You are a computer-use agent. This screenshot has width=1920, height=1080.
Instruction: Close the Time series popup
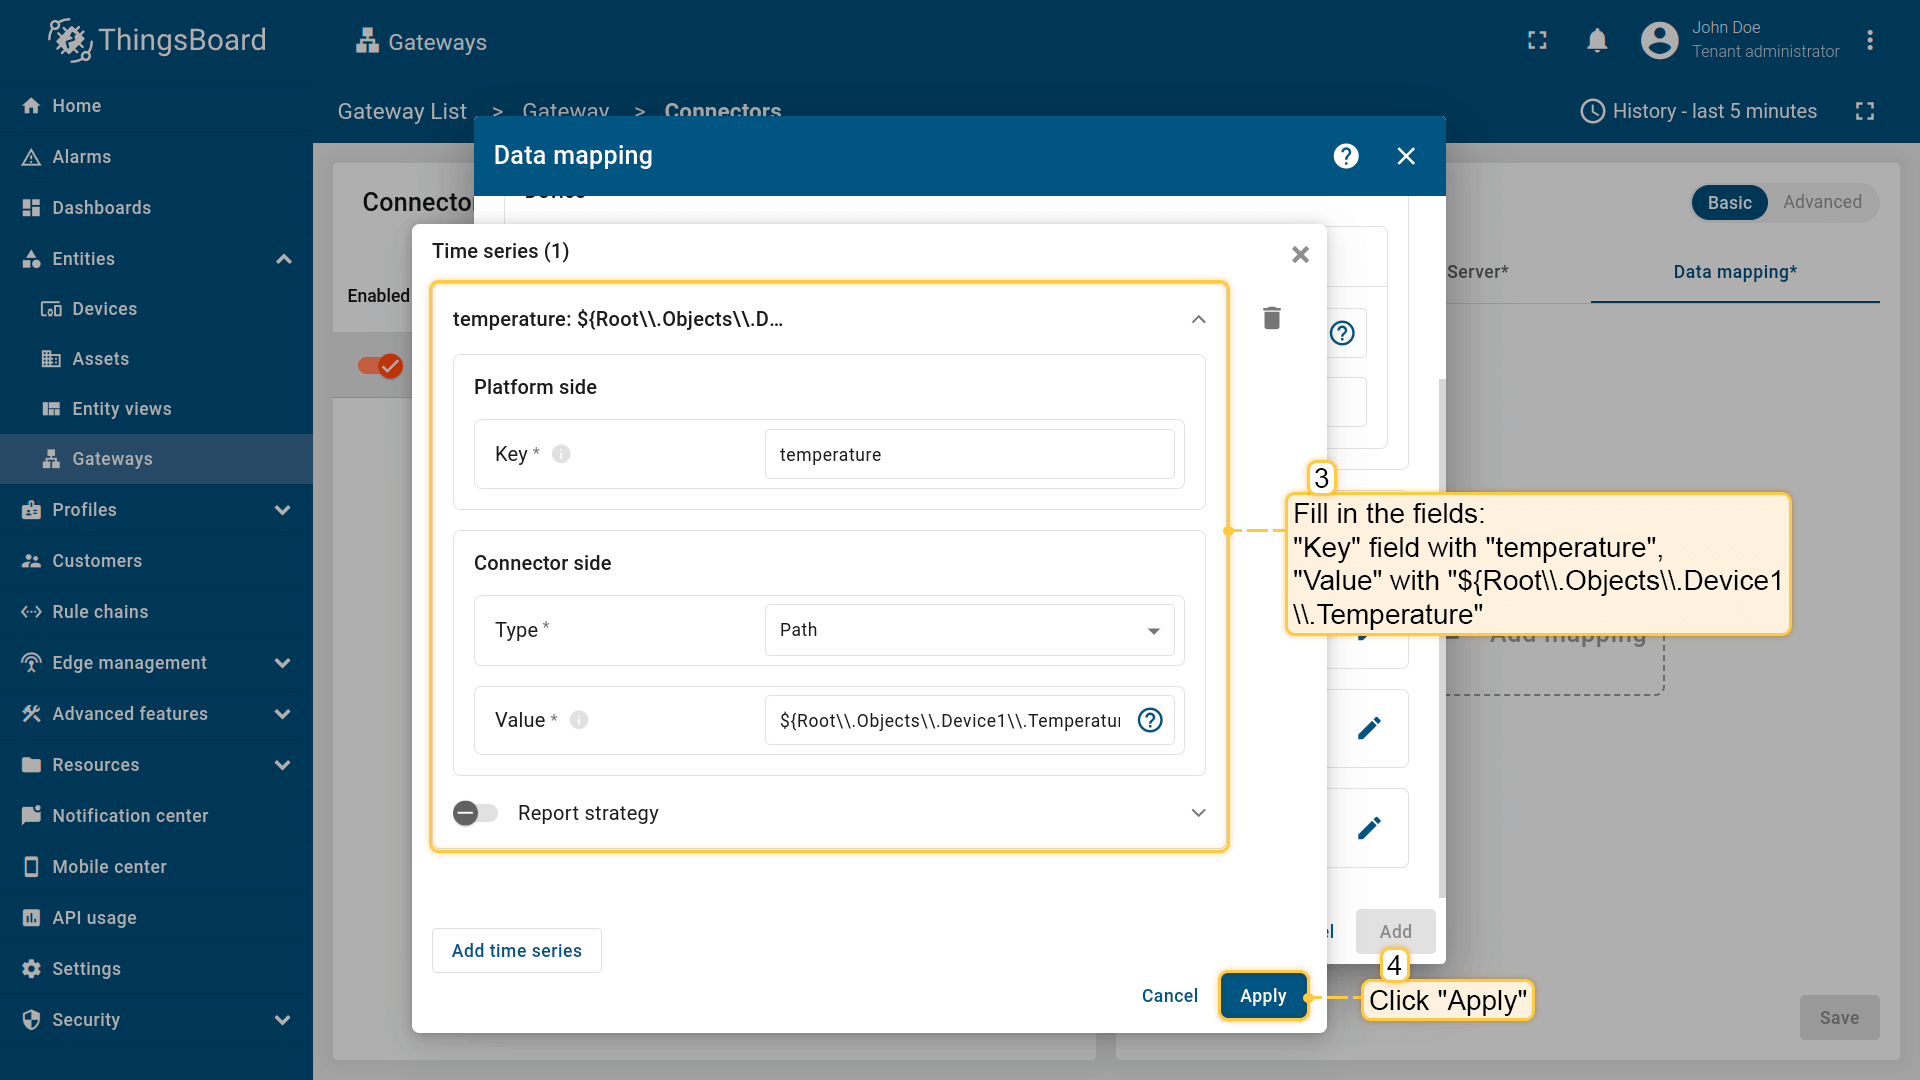coord(1300,255)
